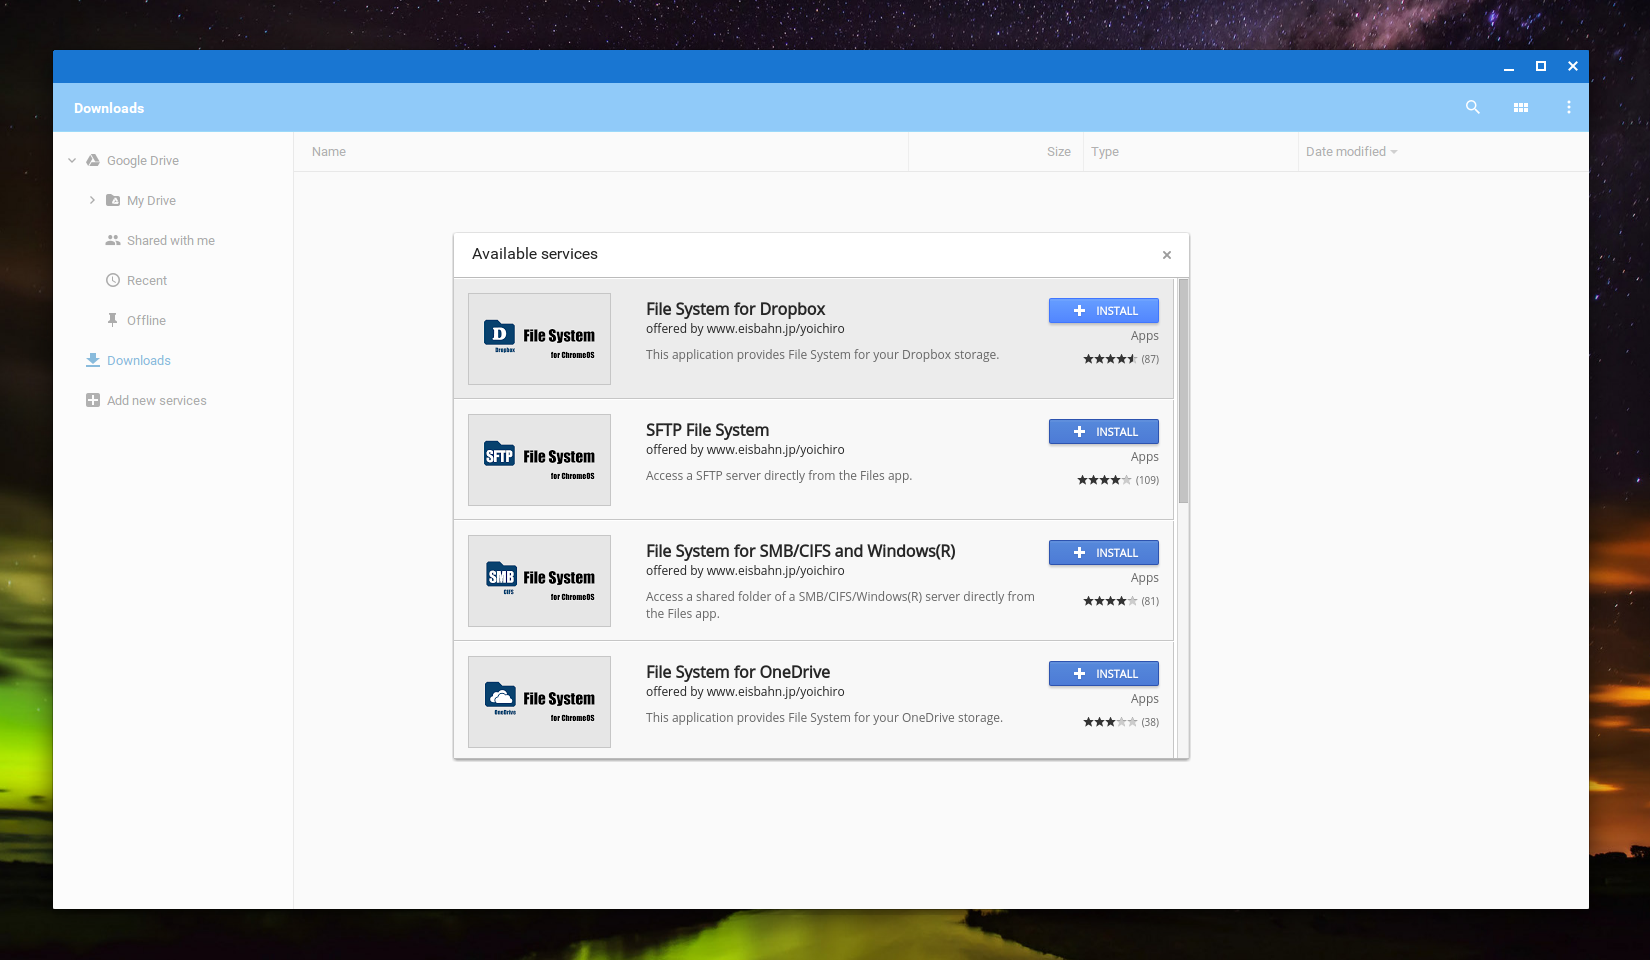Click the SFTP app star rating (109)
Screen dimensions: 1650x960
pos(1118,480)
